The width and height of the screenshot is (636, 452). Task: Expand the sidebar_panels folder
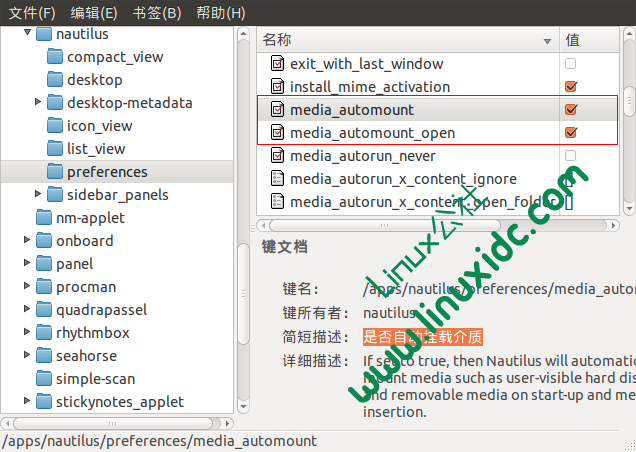[38, 195]
